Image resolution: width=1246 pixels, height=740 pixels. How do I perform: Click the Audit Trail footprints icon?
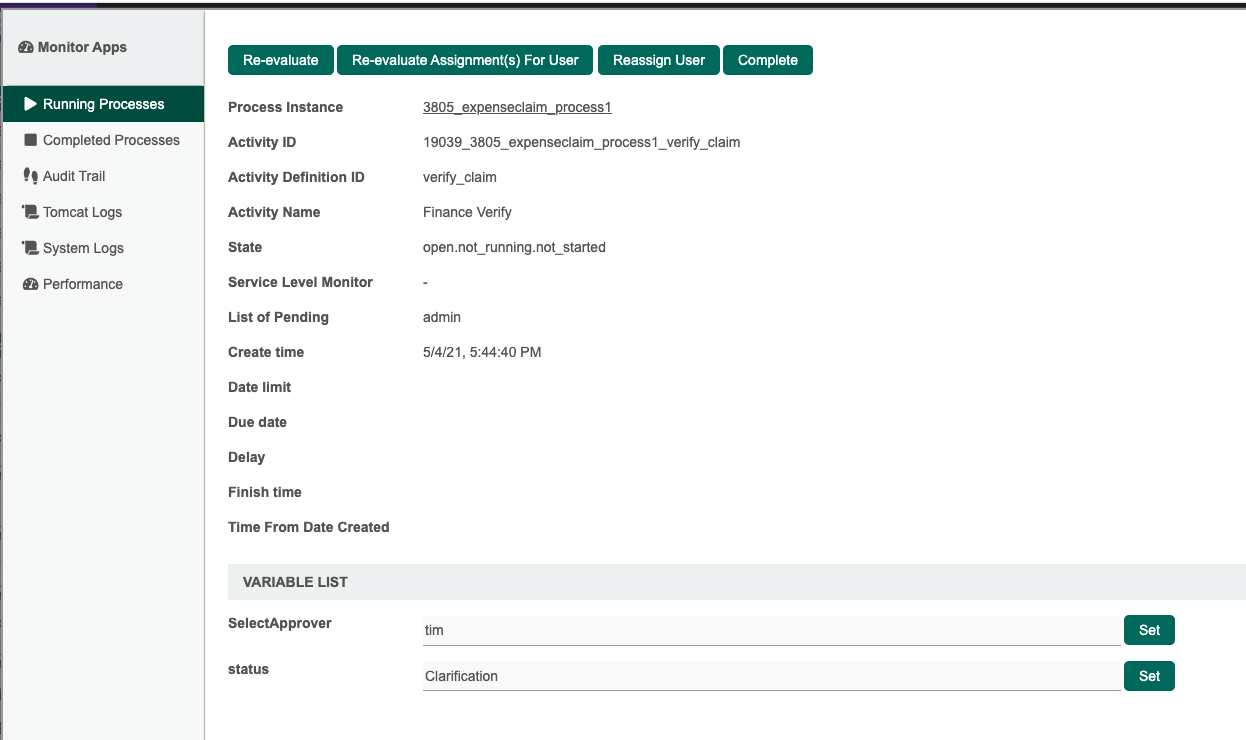point(31,176)
